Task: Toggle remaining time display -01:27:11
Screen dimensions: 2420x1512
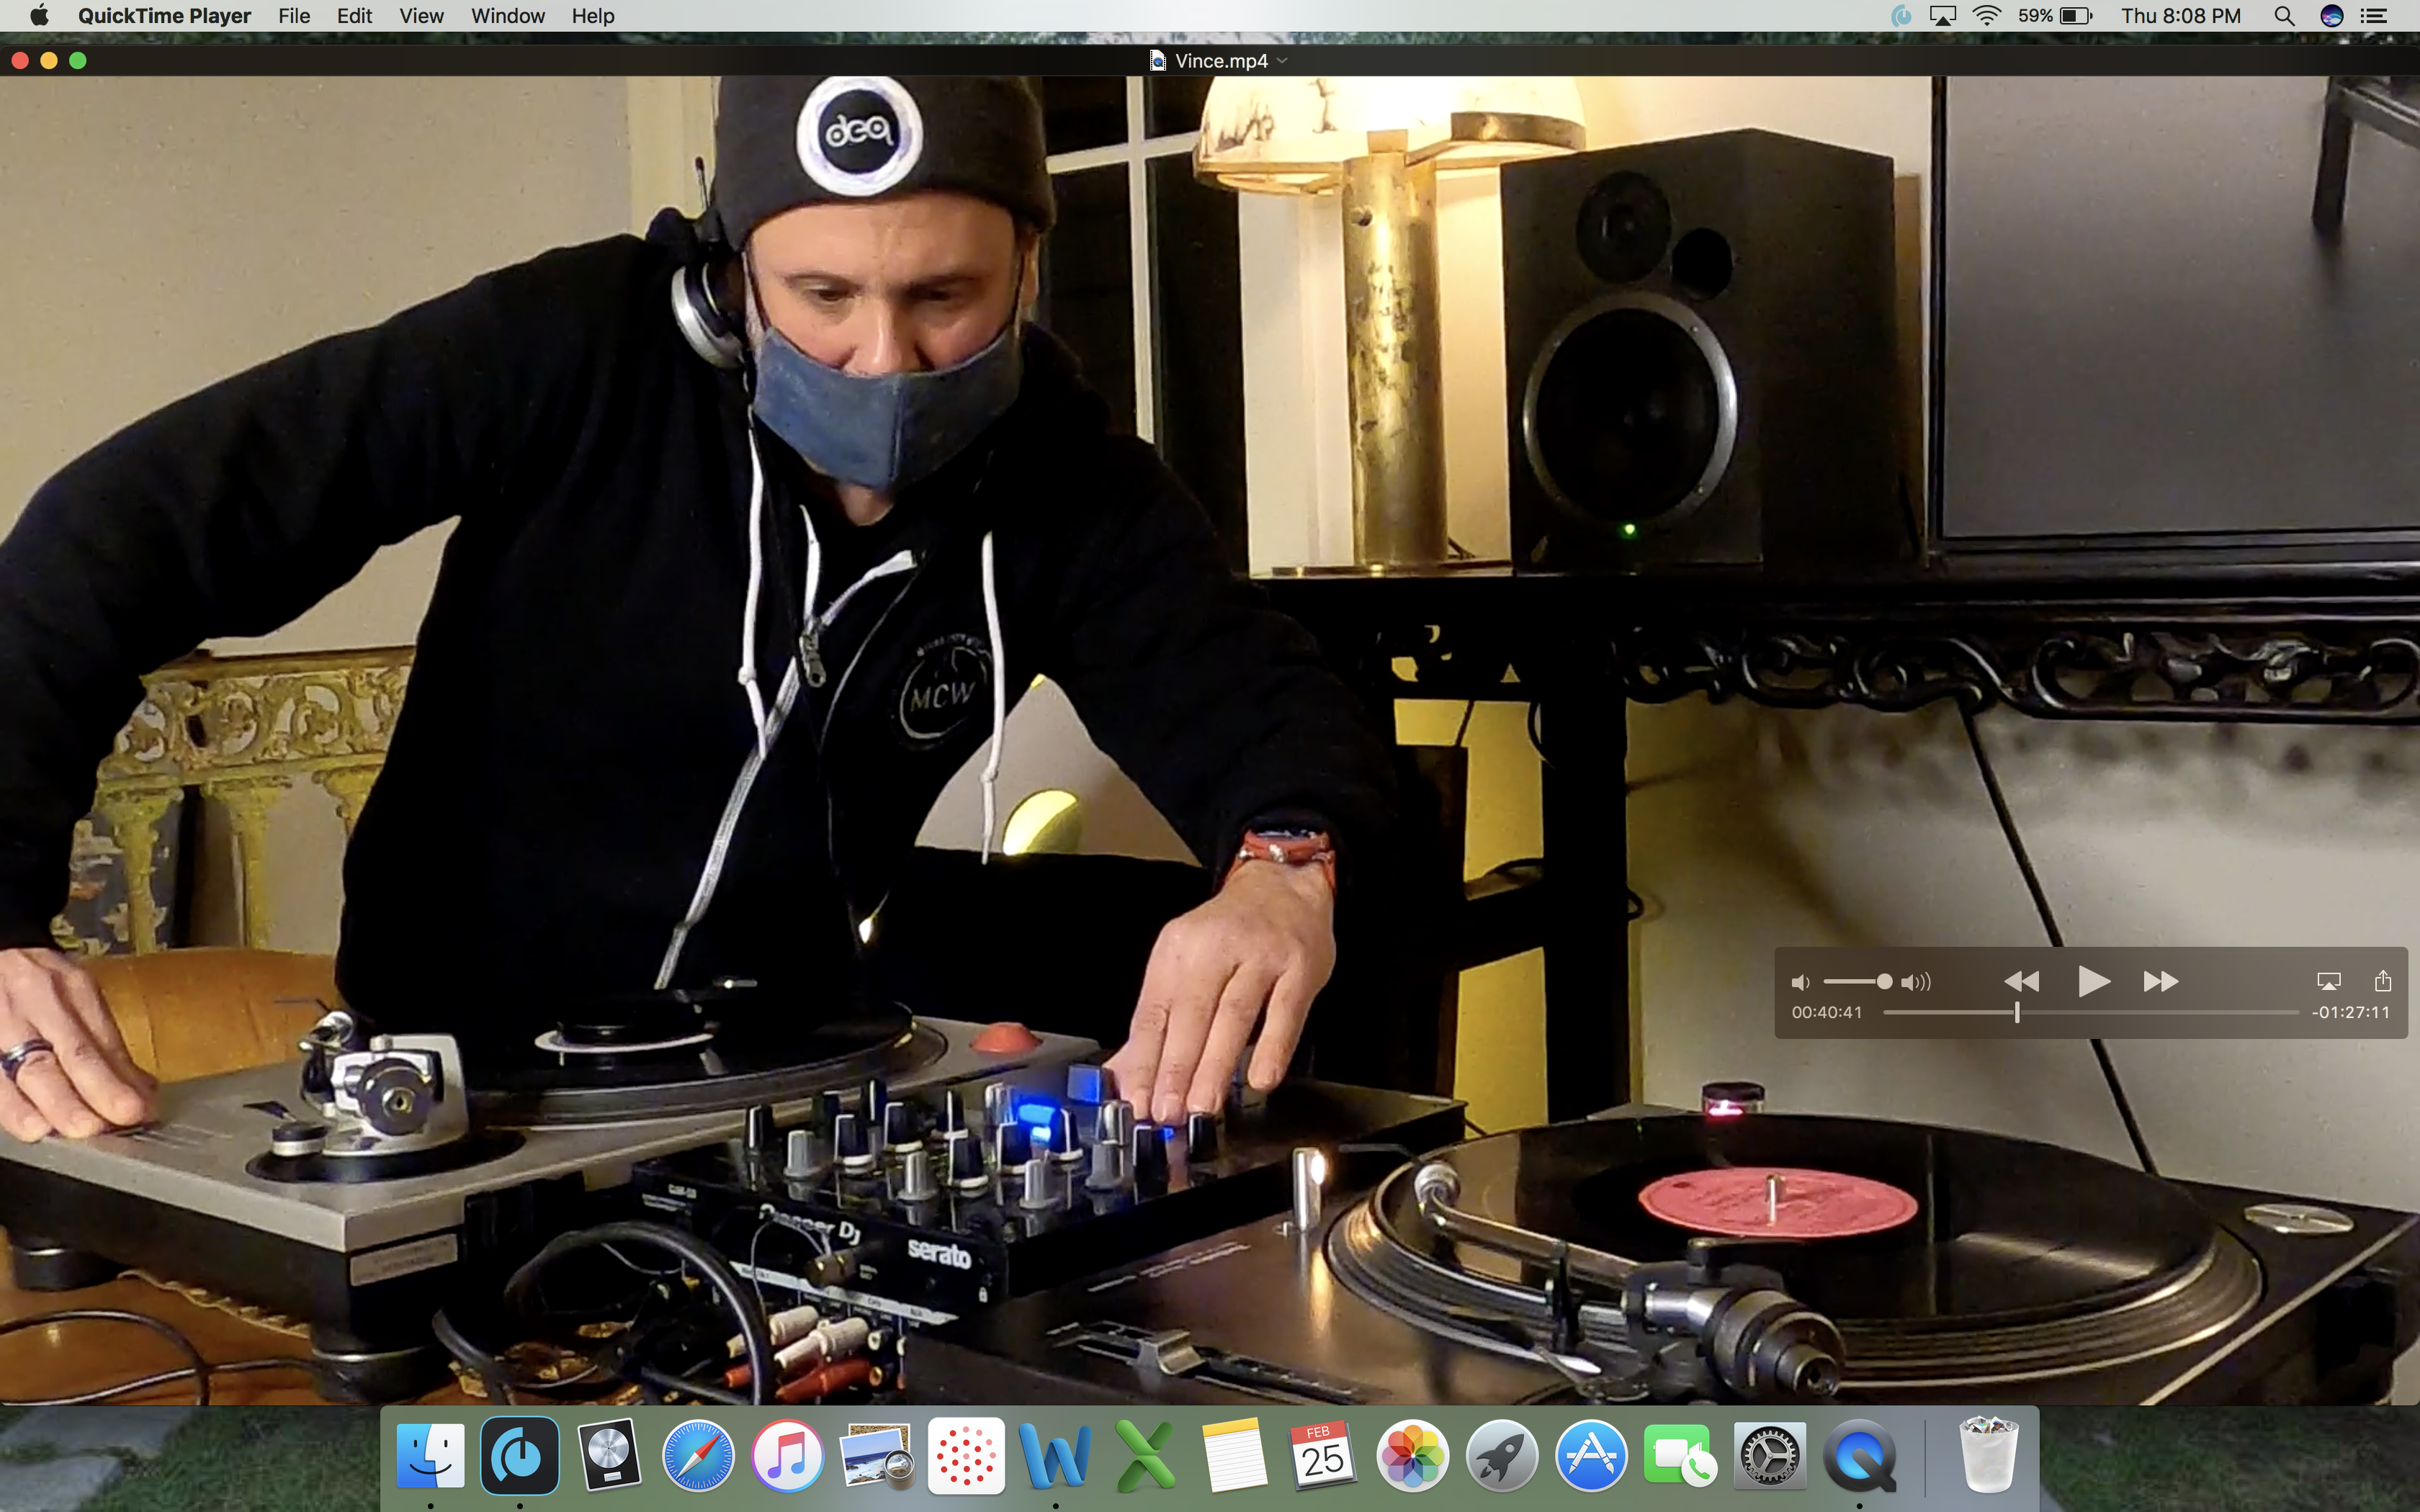Action: click(2350, 1012)
